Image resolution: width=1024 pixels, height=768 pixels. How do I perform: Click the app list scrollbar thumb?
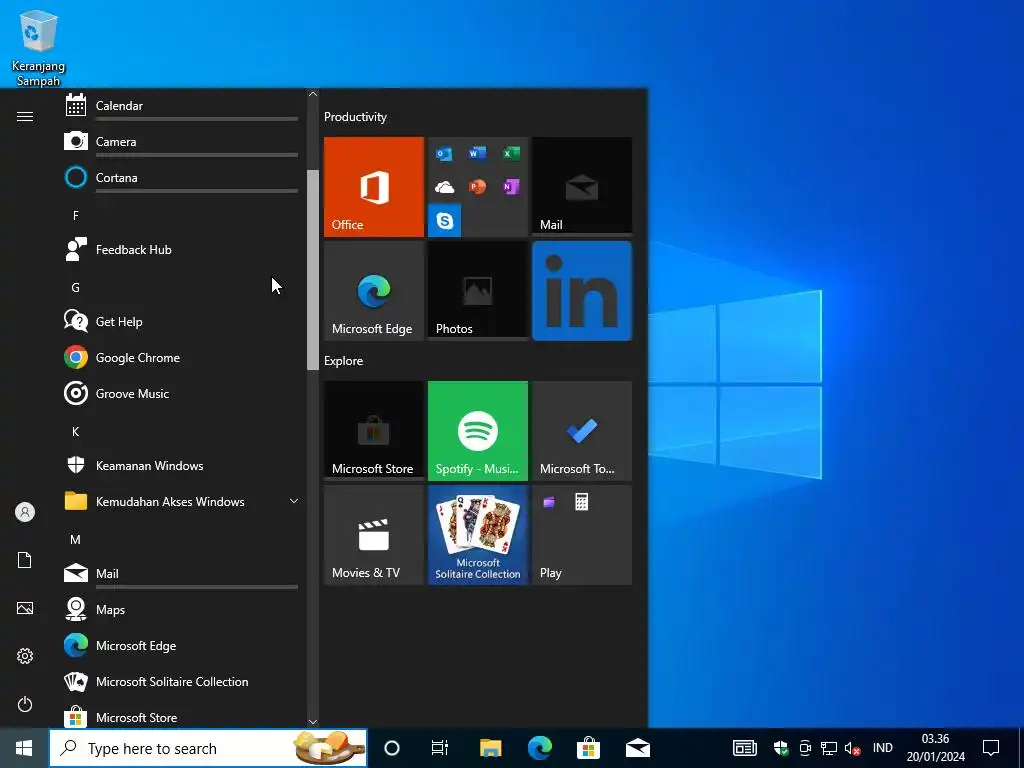click(313, 270)
